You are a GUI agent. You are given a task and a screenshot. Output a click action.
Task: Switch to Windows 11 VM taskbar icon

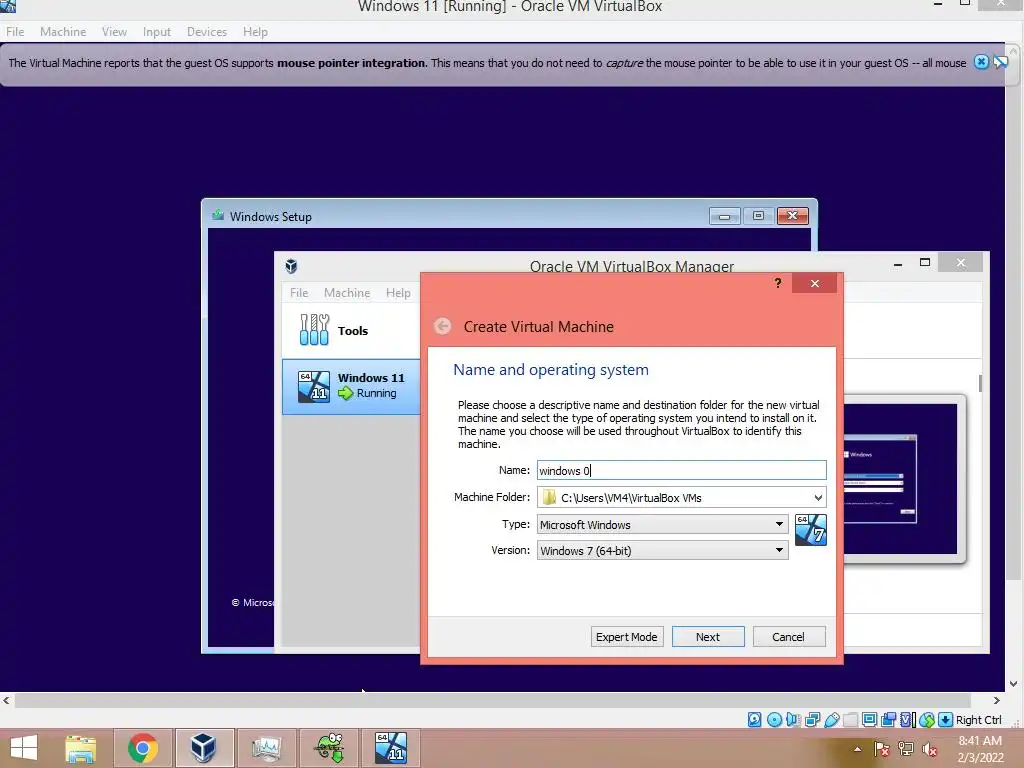[x=391, y=748]
